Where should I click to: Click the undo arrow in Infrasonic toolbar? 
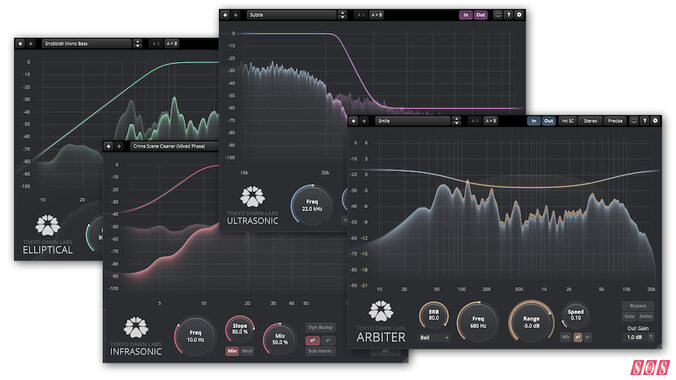point(109,146)
